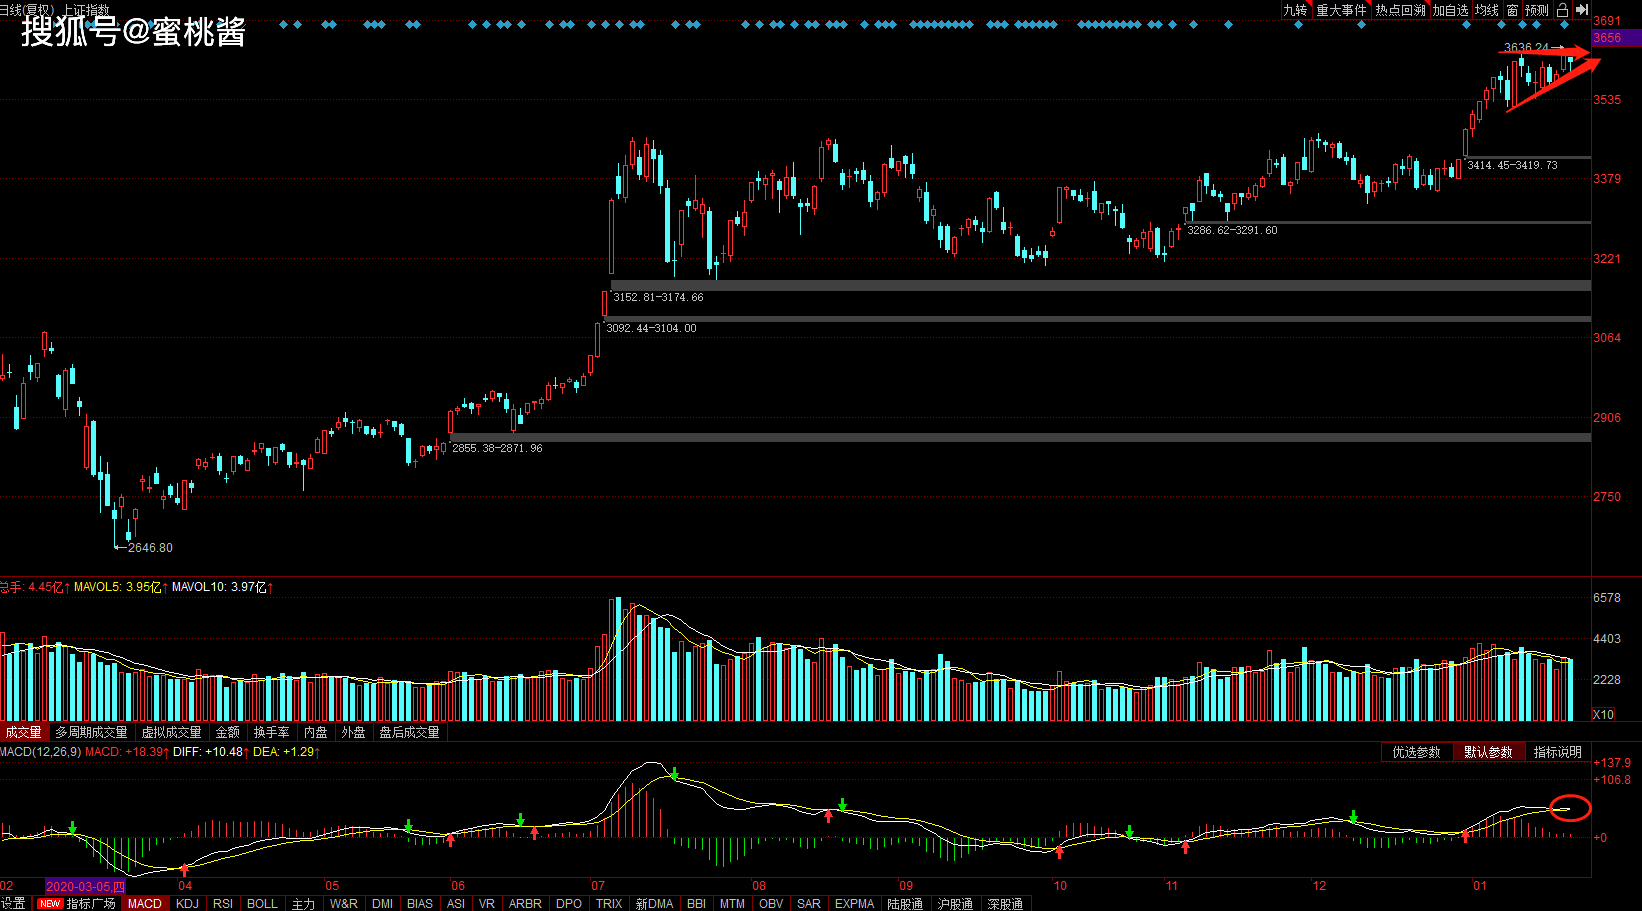Toggle the 均线 moving average display
Viewport: 1642px width, 911px height.
click(1487, 10)
